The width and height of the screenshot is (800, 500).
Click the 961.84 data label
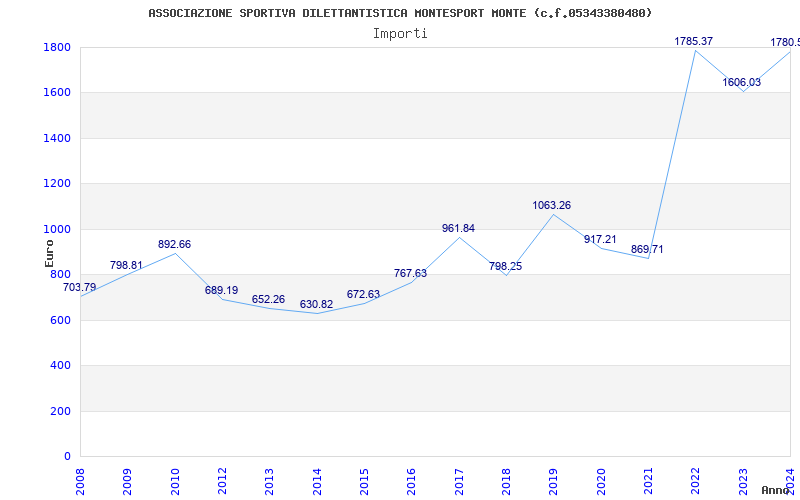(x=458, y=229)
